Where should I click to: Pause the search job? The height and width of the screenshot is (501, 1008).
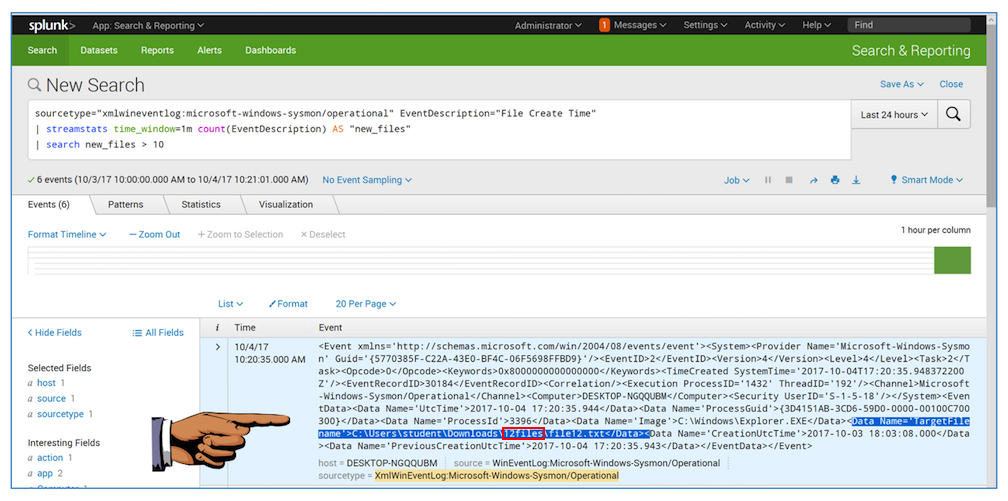pos(768,180)
